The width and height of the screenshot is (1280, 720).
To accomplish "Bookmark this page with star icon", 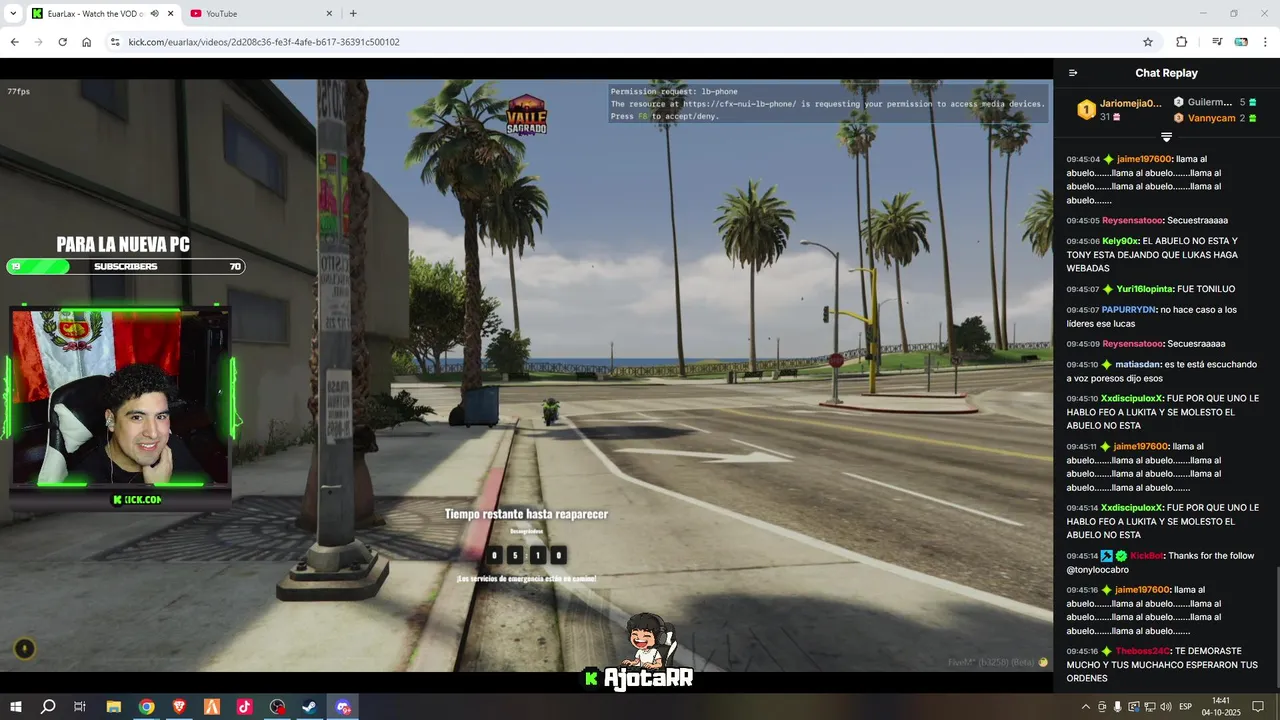I will click(x=1148, y=42).
